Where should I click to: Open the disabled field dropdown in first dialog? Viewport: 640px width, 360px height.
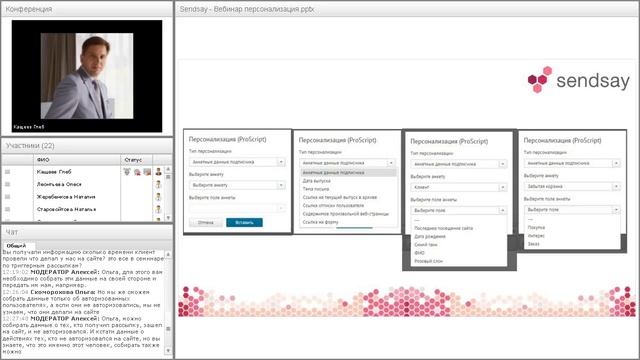point(237,208)
